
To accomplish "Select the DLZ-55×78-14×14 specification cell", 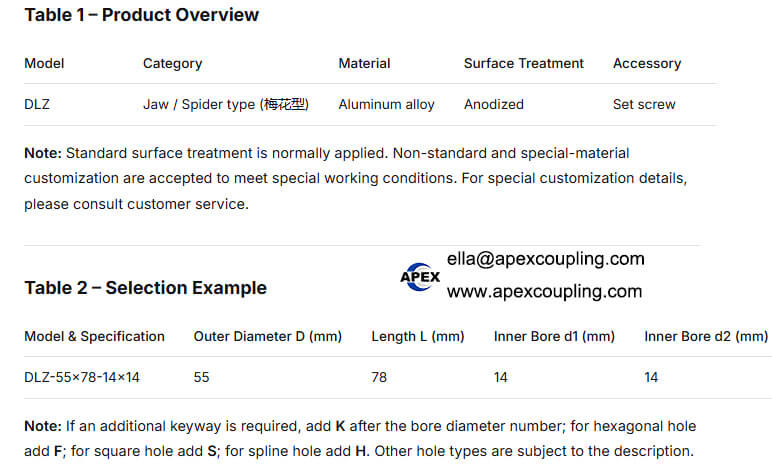I will click(82, 377).
